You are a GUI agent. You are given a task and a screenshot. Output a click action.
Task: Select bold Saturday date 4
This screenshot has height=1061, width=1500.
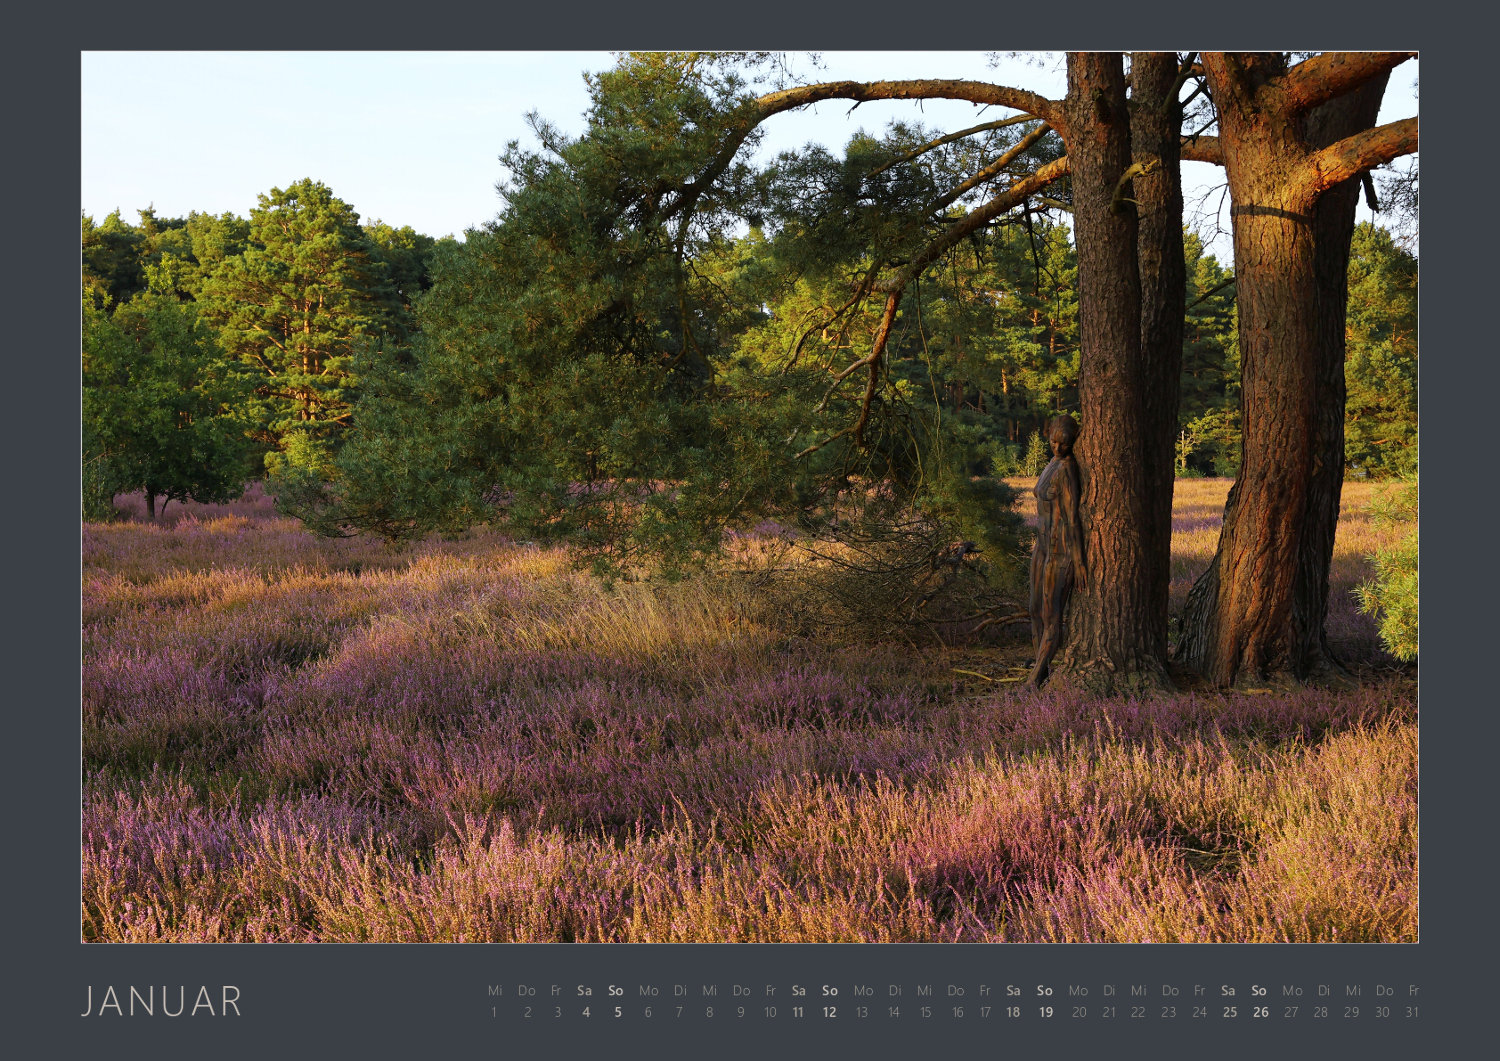(586, 1012)
